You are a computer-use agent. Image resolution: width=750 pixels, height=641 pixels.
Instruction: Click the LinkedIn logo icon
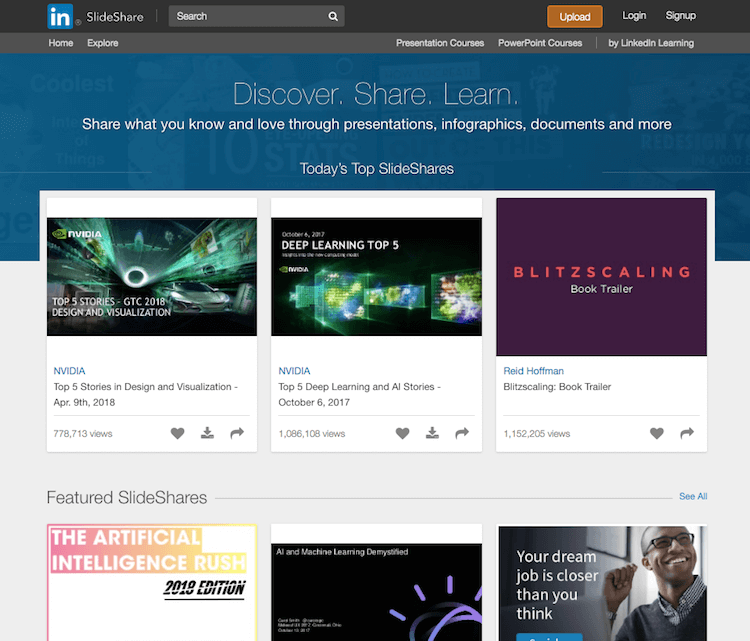pos(60,16)
